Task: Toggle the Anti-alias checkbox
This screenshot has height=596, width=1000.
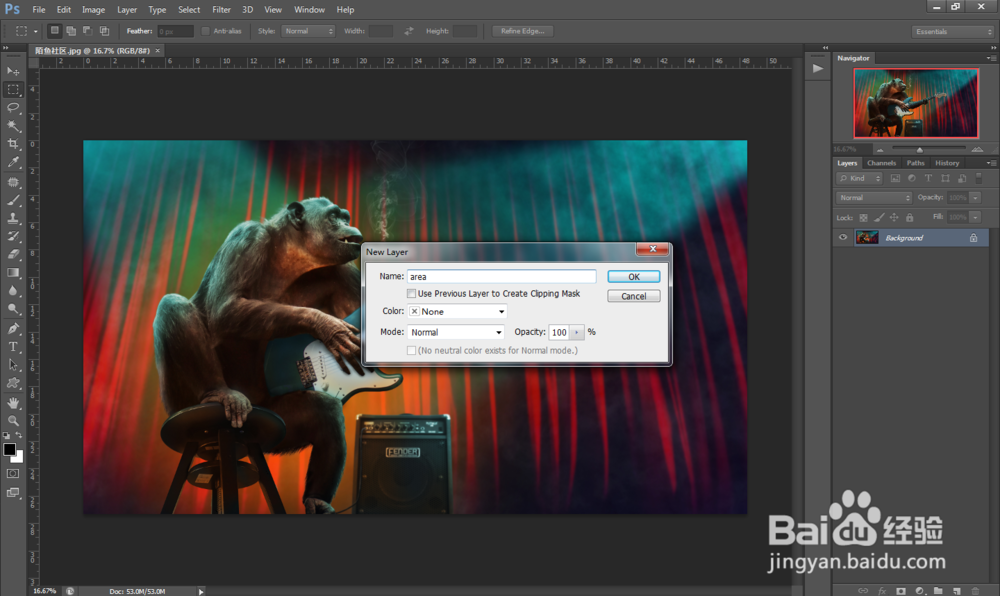Action: [205, 31]
